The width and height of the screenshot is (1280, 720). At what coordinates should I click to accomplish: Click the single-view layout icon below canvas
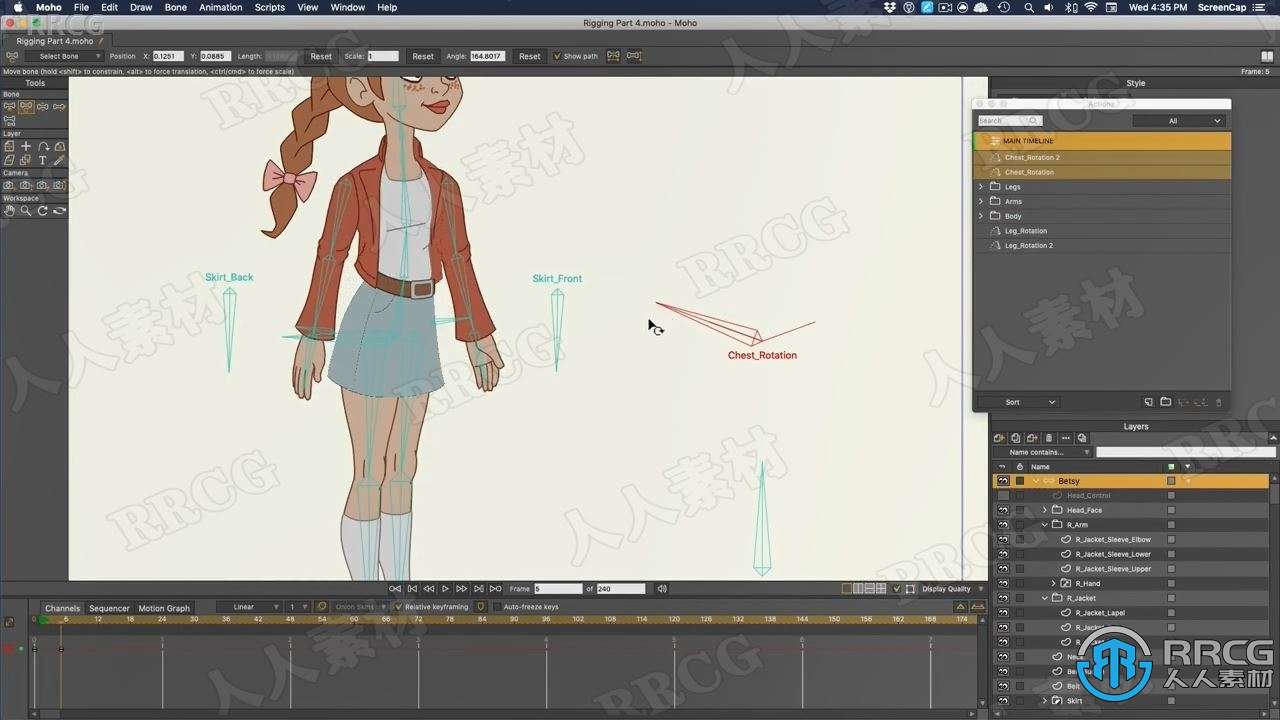coord(847,589)
